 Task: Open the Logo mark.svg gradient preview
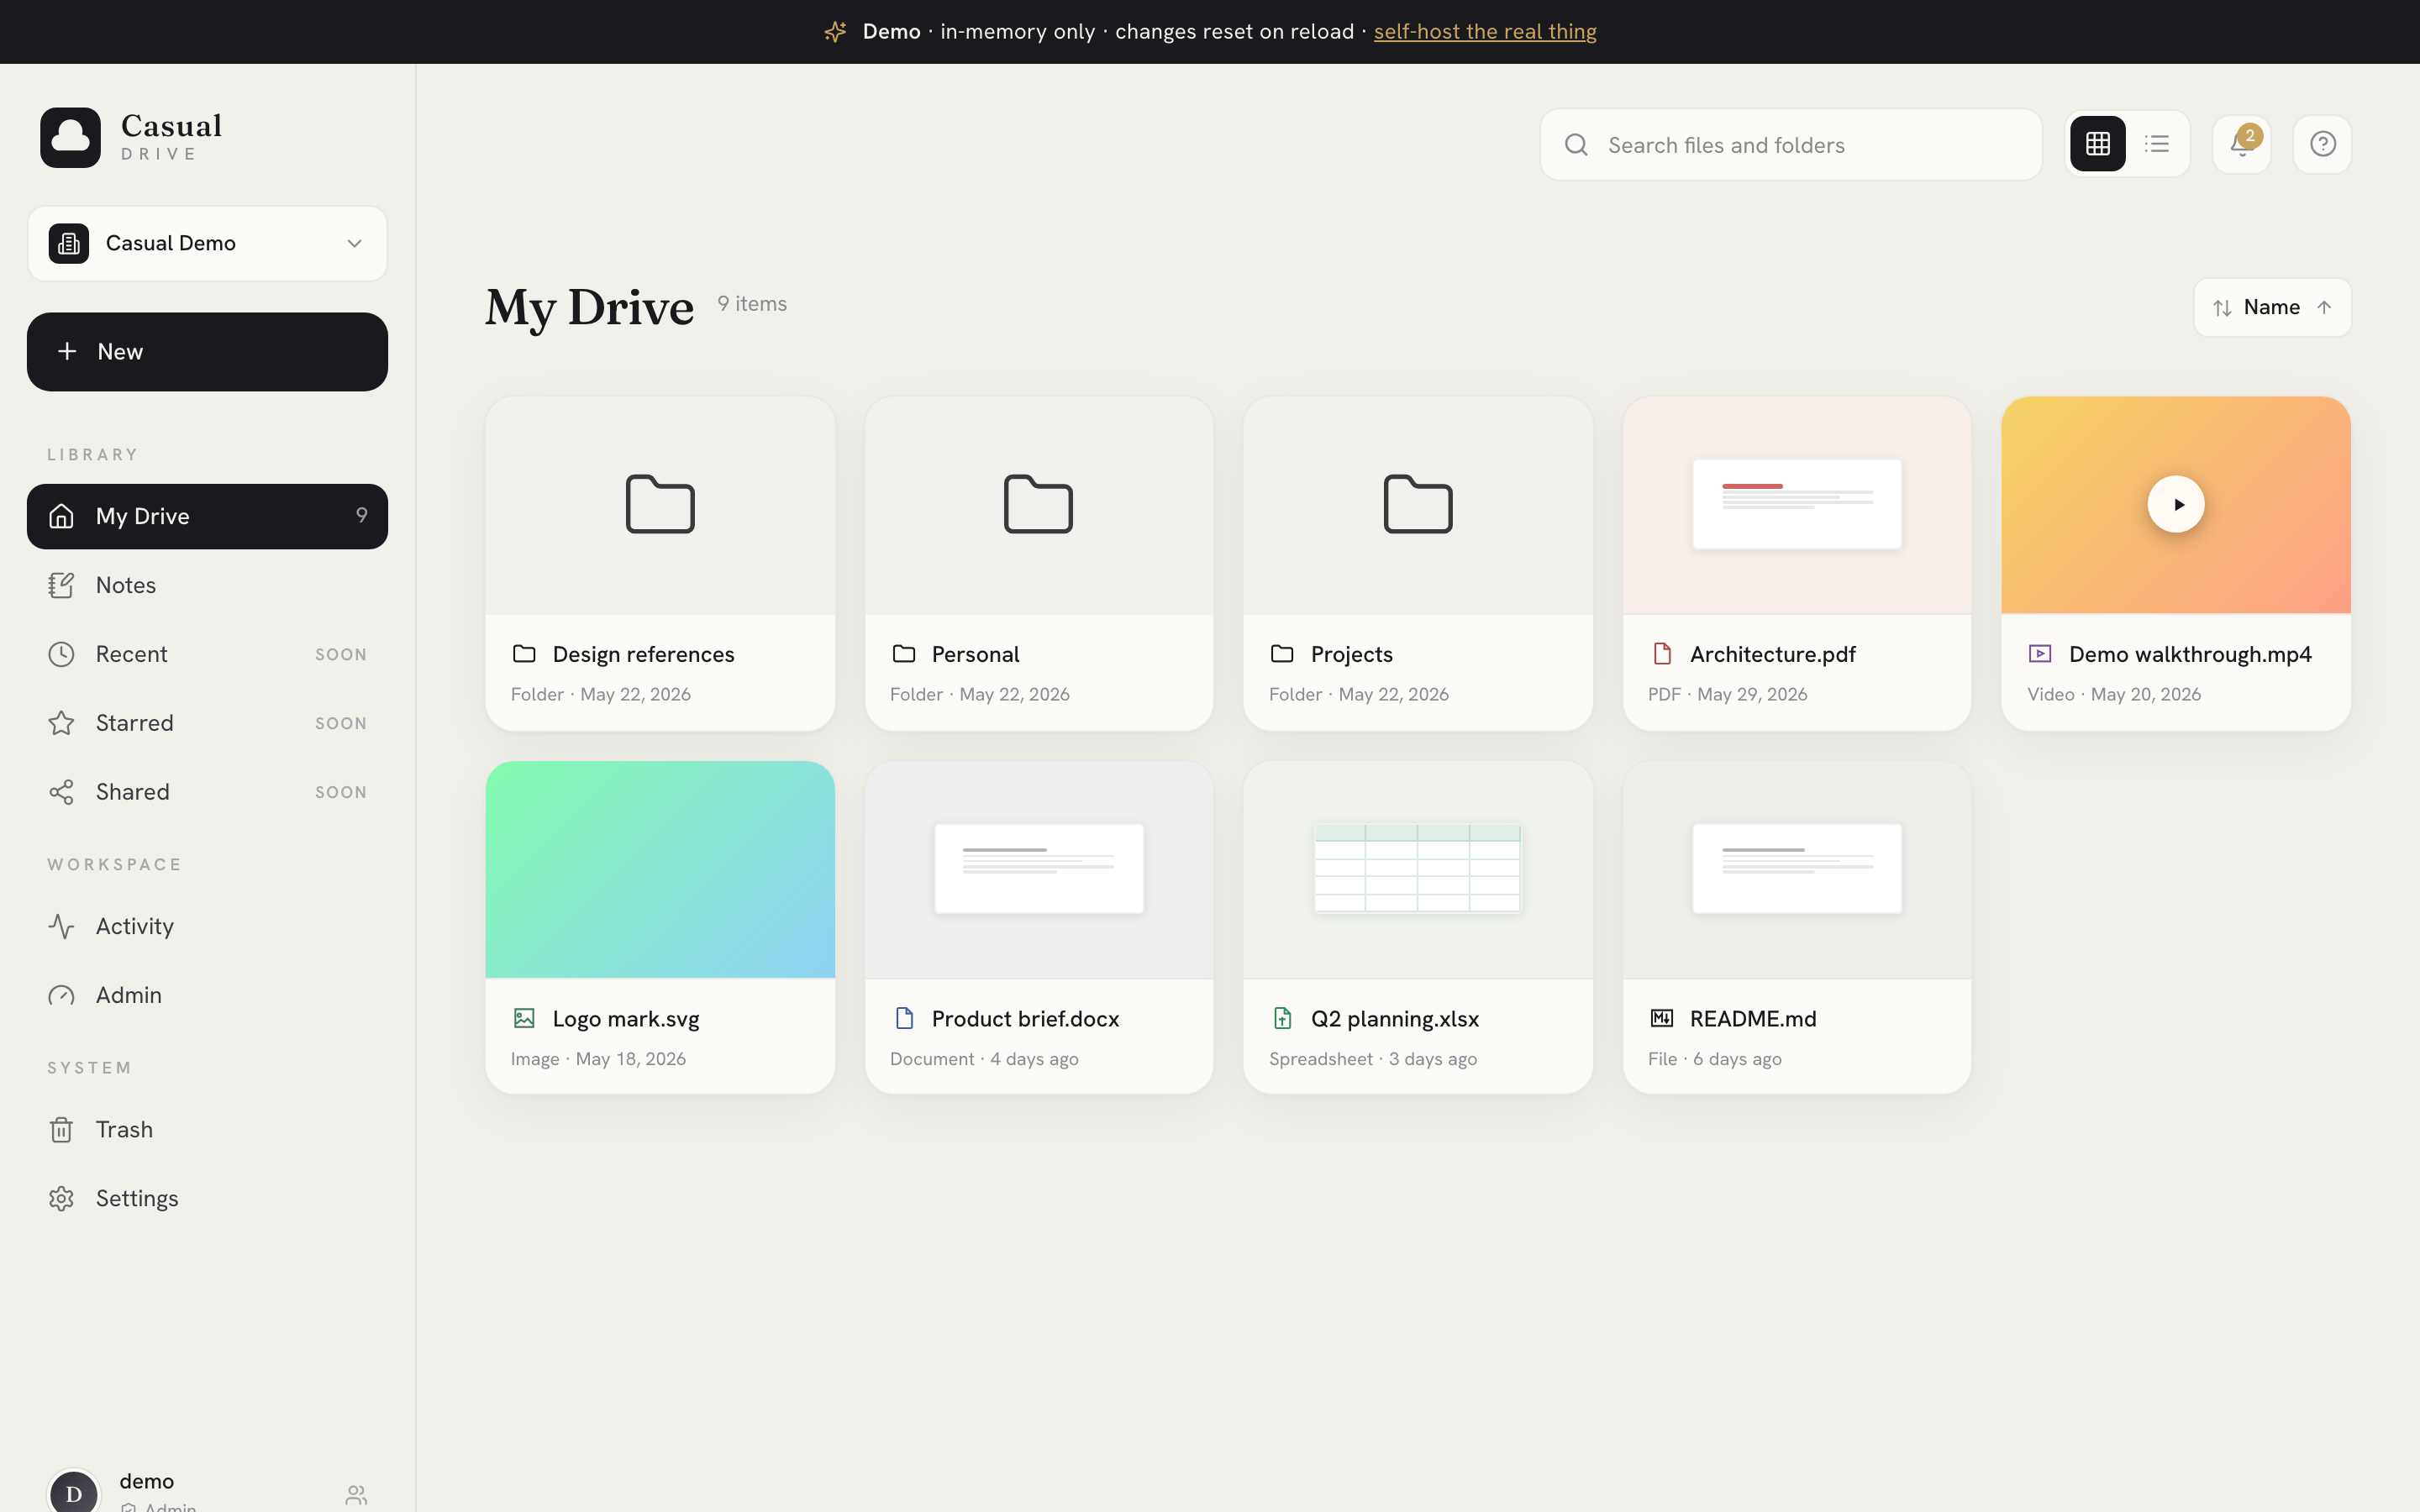pos(660,869)
